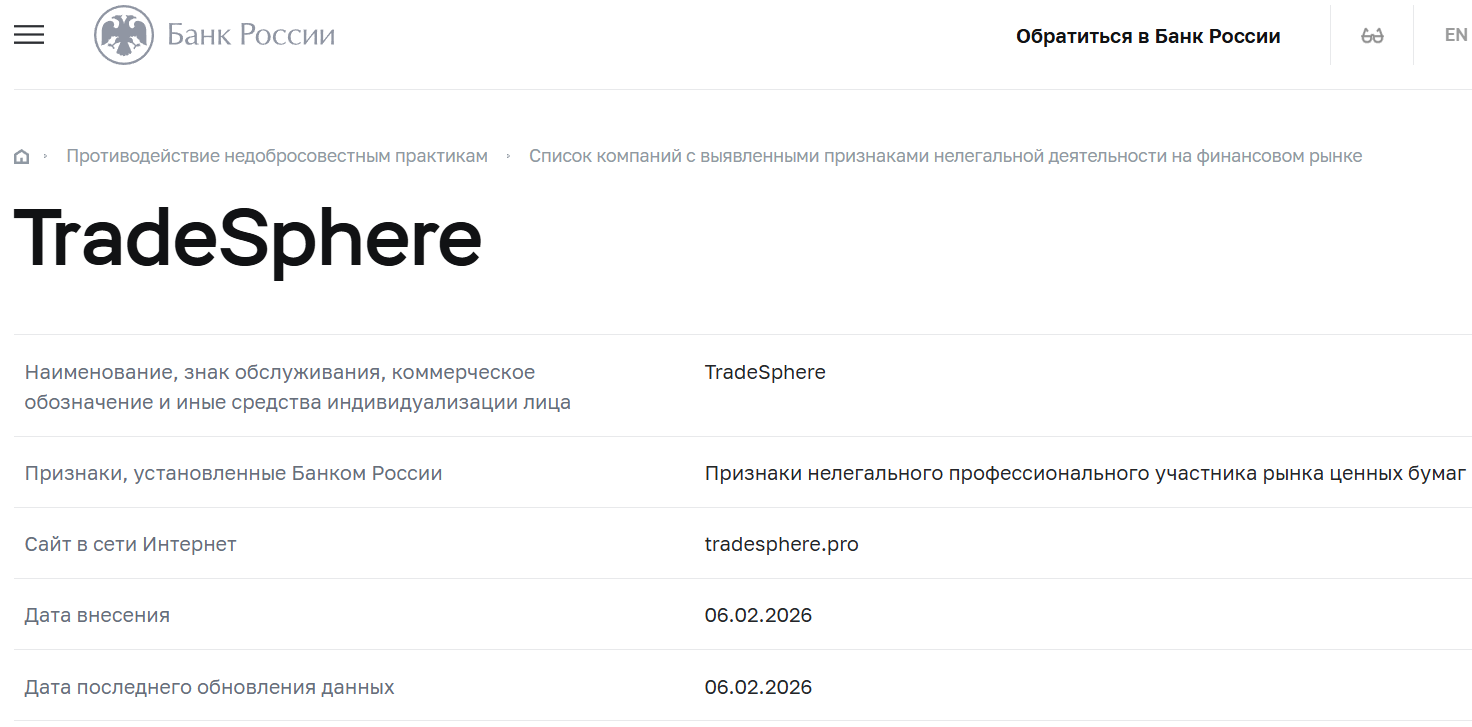Click the home icon in the breadcrumb trail
1472x727 pixels.
pyautogui.click(x=21, y=155)
